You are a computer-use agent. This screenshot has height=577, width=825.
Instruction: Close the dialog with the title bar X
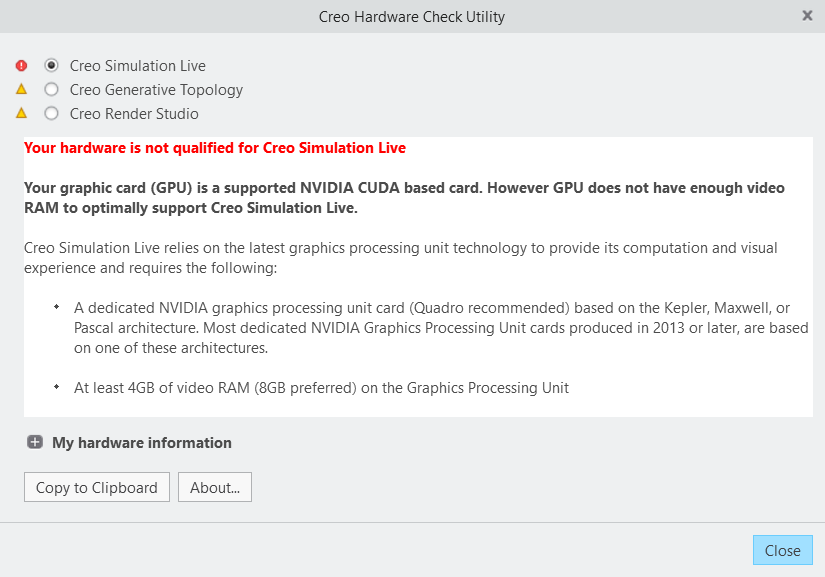pos(807,16)
